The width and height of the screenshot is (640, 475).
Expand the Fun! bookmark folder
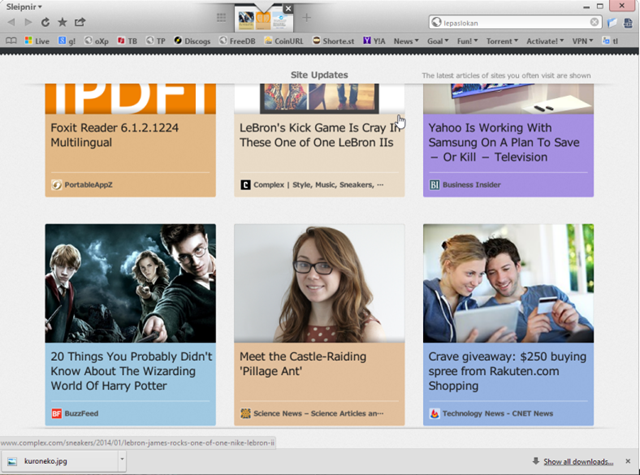pos(467,41)
